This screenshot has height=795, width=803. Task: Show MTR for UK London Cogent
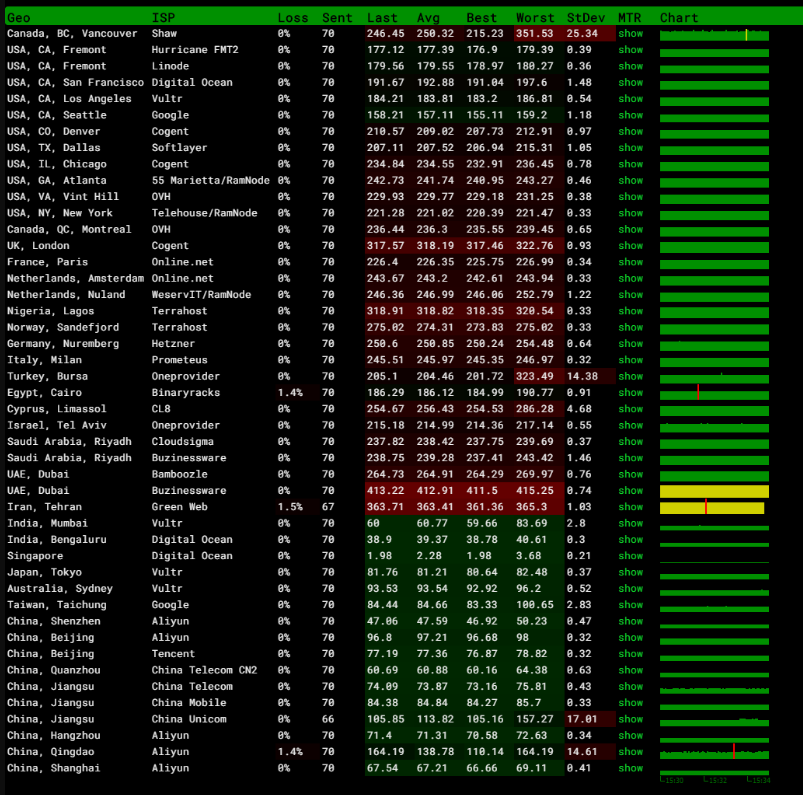pyautogui.click(x=630, y=246)
